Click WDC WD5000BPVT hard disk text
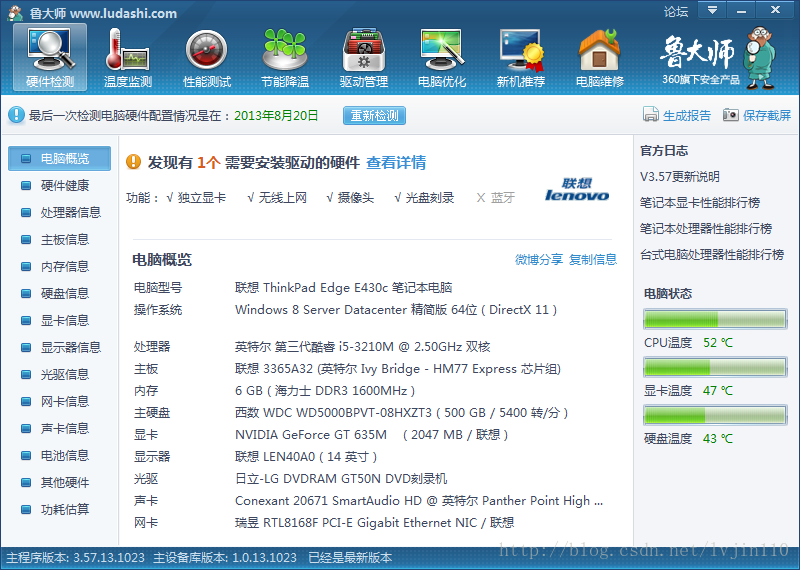This screenshot has width=800, height=570. pyautogui.click(x=402, y=413)
